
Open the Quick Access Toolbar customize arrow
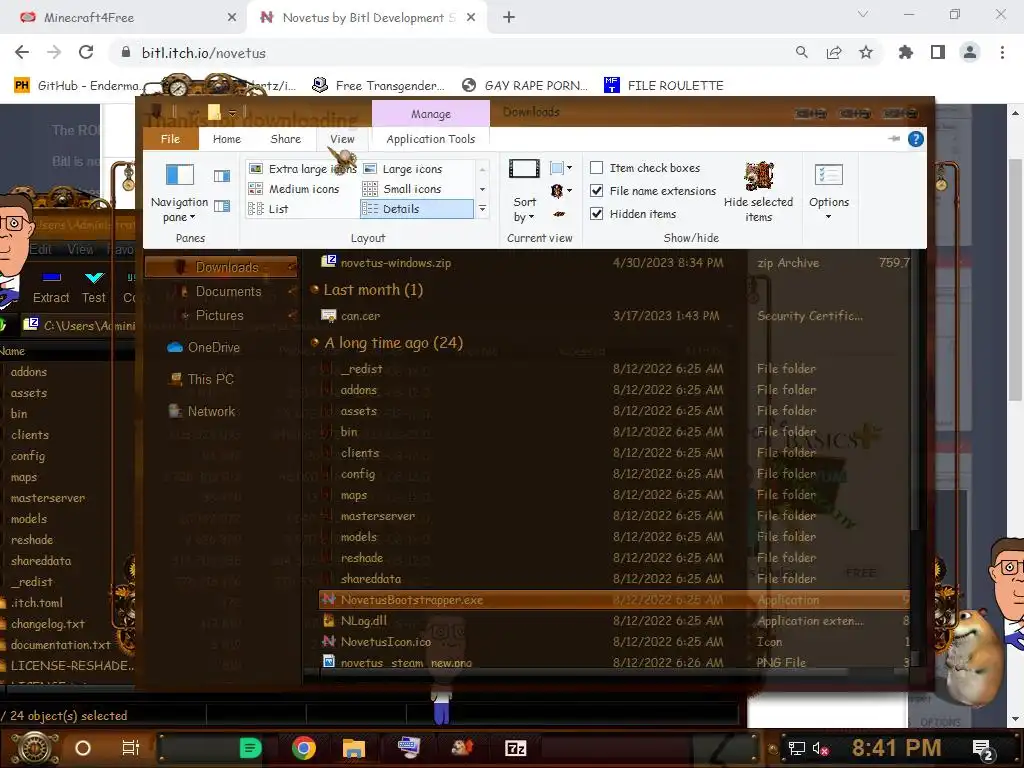tap(232, 113)
